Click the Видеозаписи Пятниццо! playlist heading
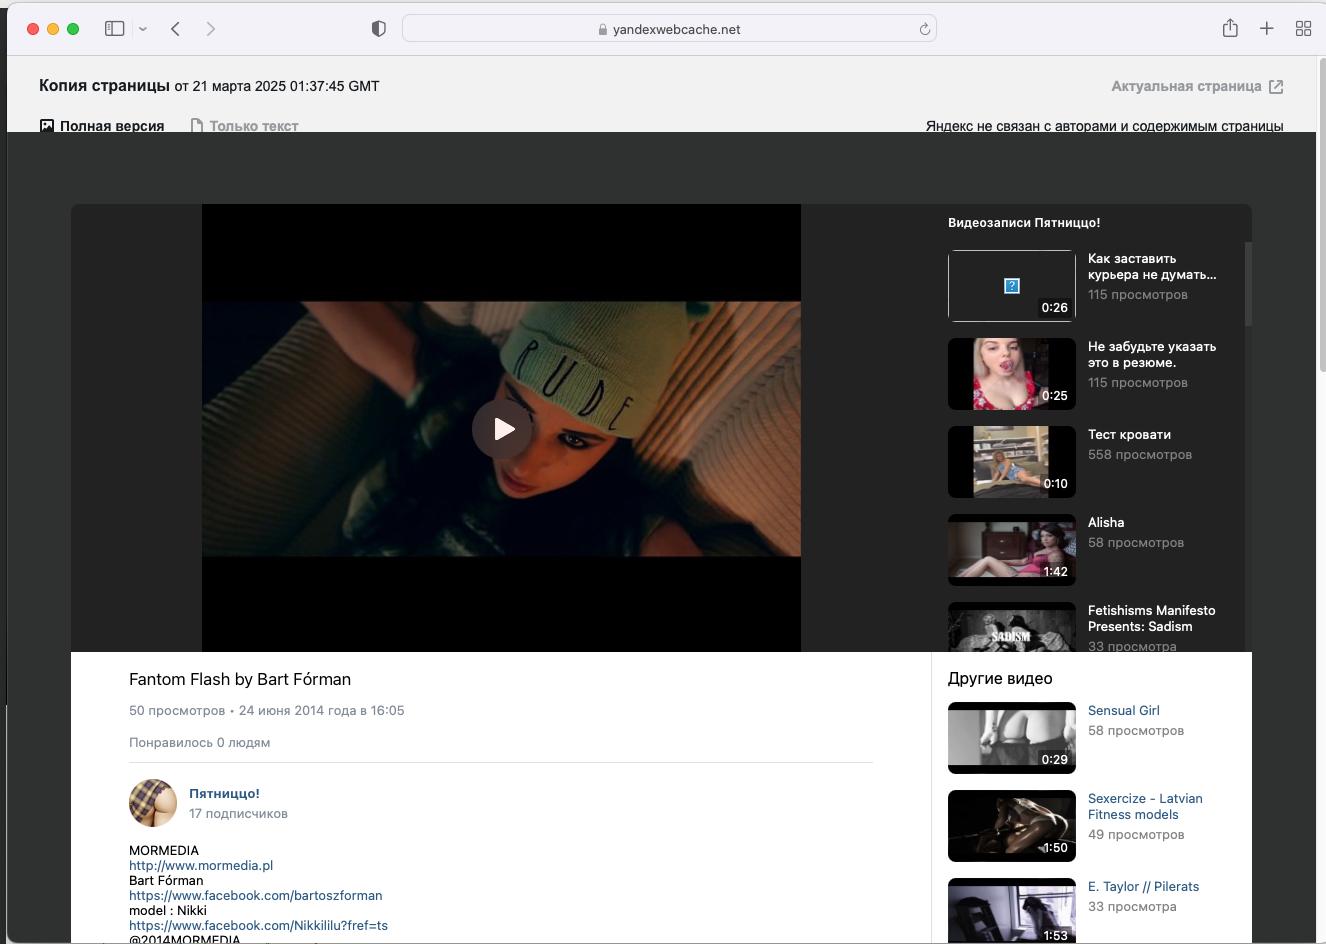The height and width of the screenshot is (944, 1326). click(1024, 223)
